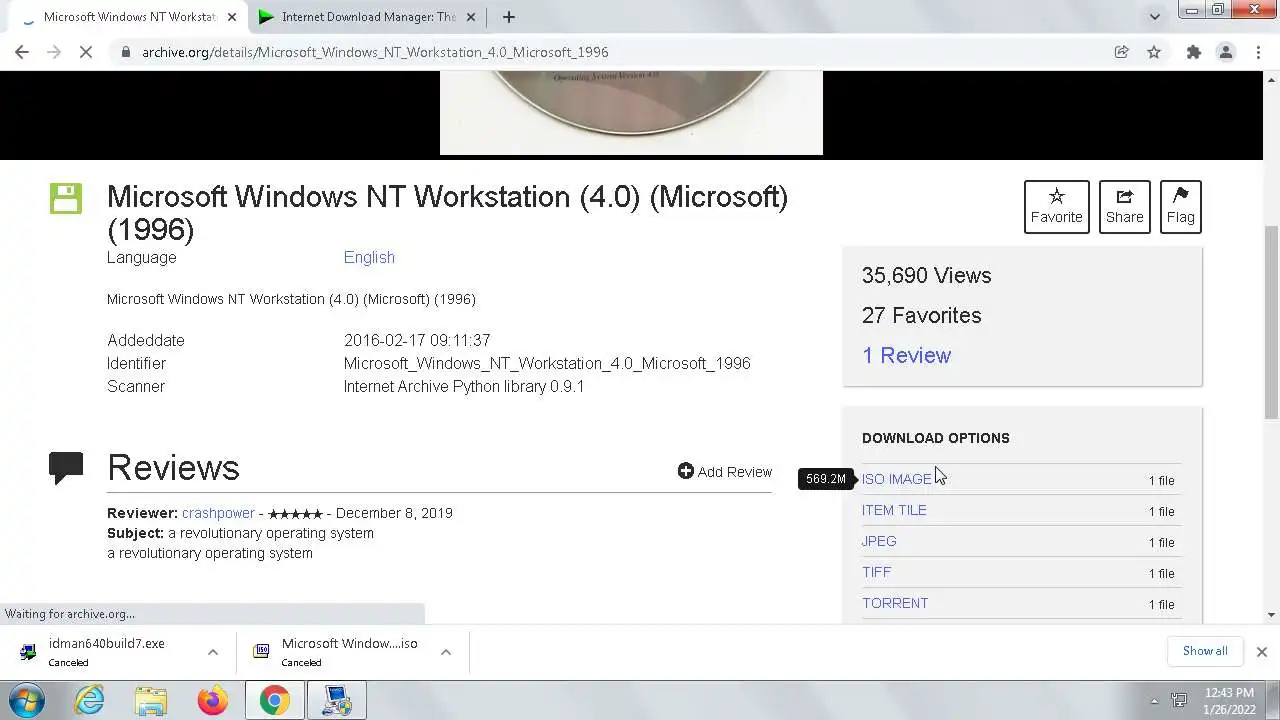Launch Firefox from taskbar
The image size is (1280, 720).
(212, 700)
